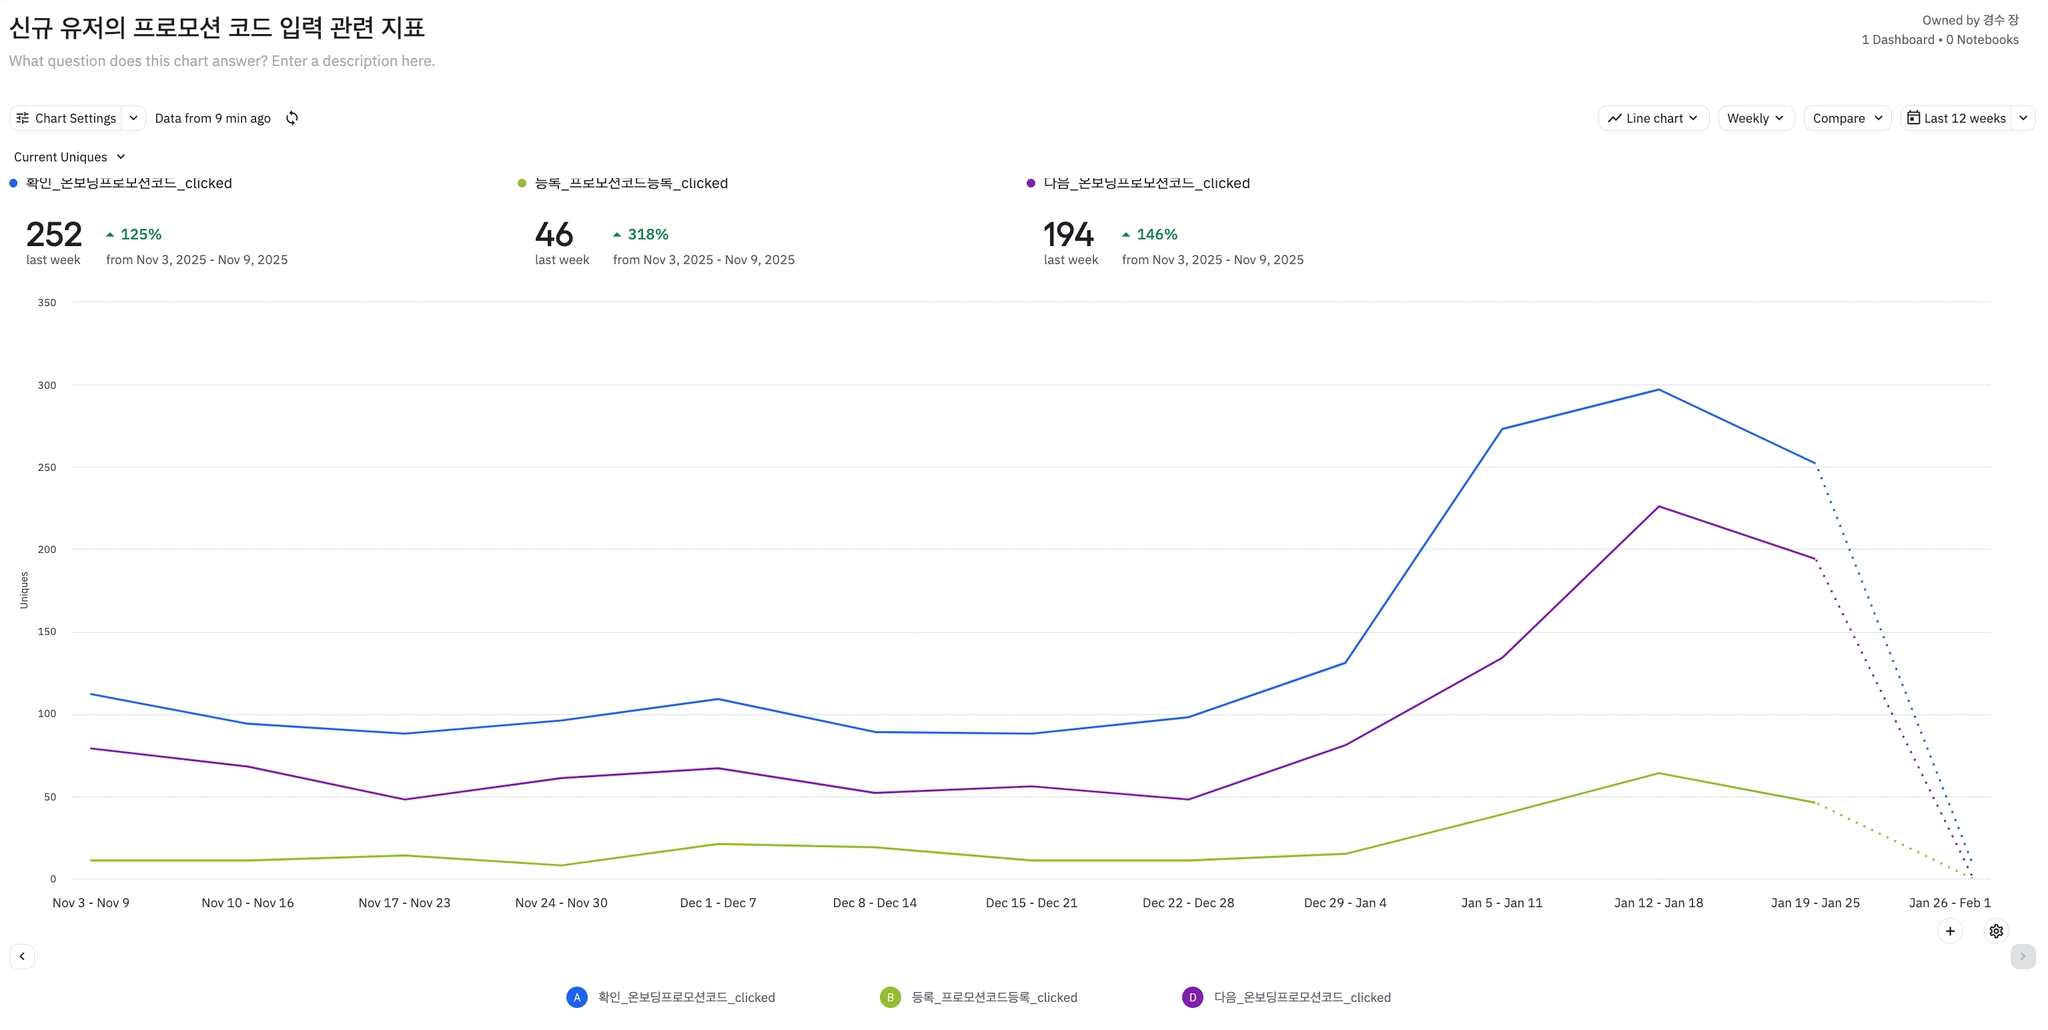Viewport: 2048px width, 1030px height.
Task: Open the Last 12 weeks date menu
Action: coord(1956,118)
